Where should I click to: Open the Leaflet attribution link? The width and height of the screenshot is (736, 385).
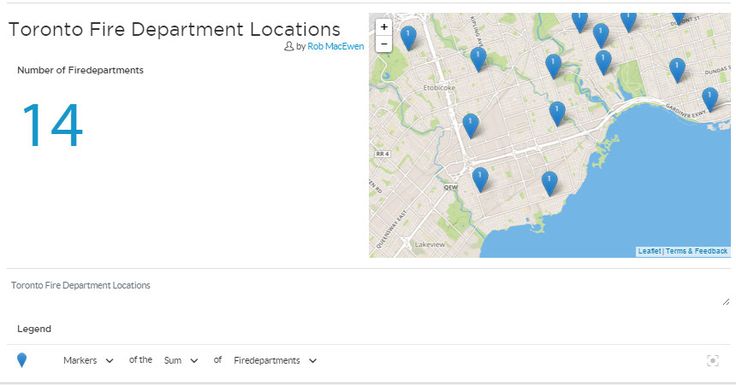pos(650,251)
